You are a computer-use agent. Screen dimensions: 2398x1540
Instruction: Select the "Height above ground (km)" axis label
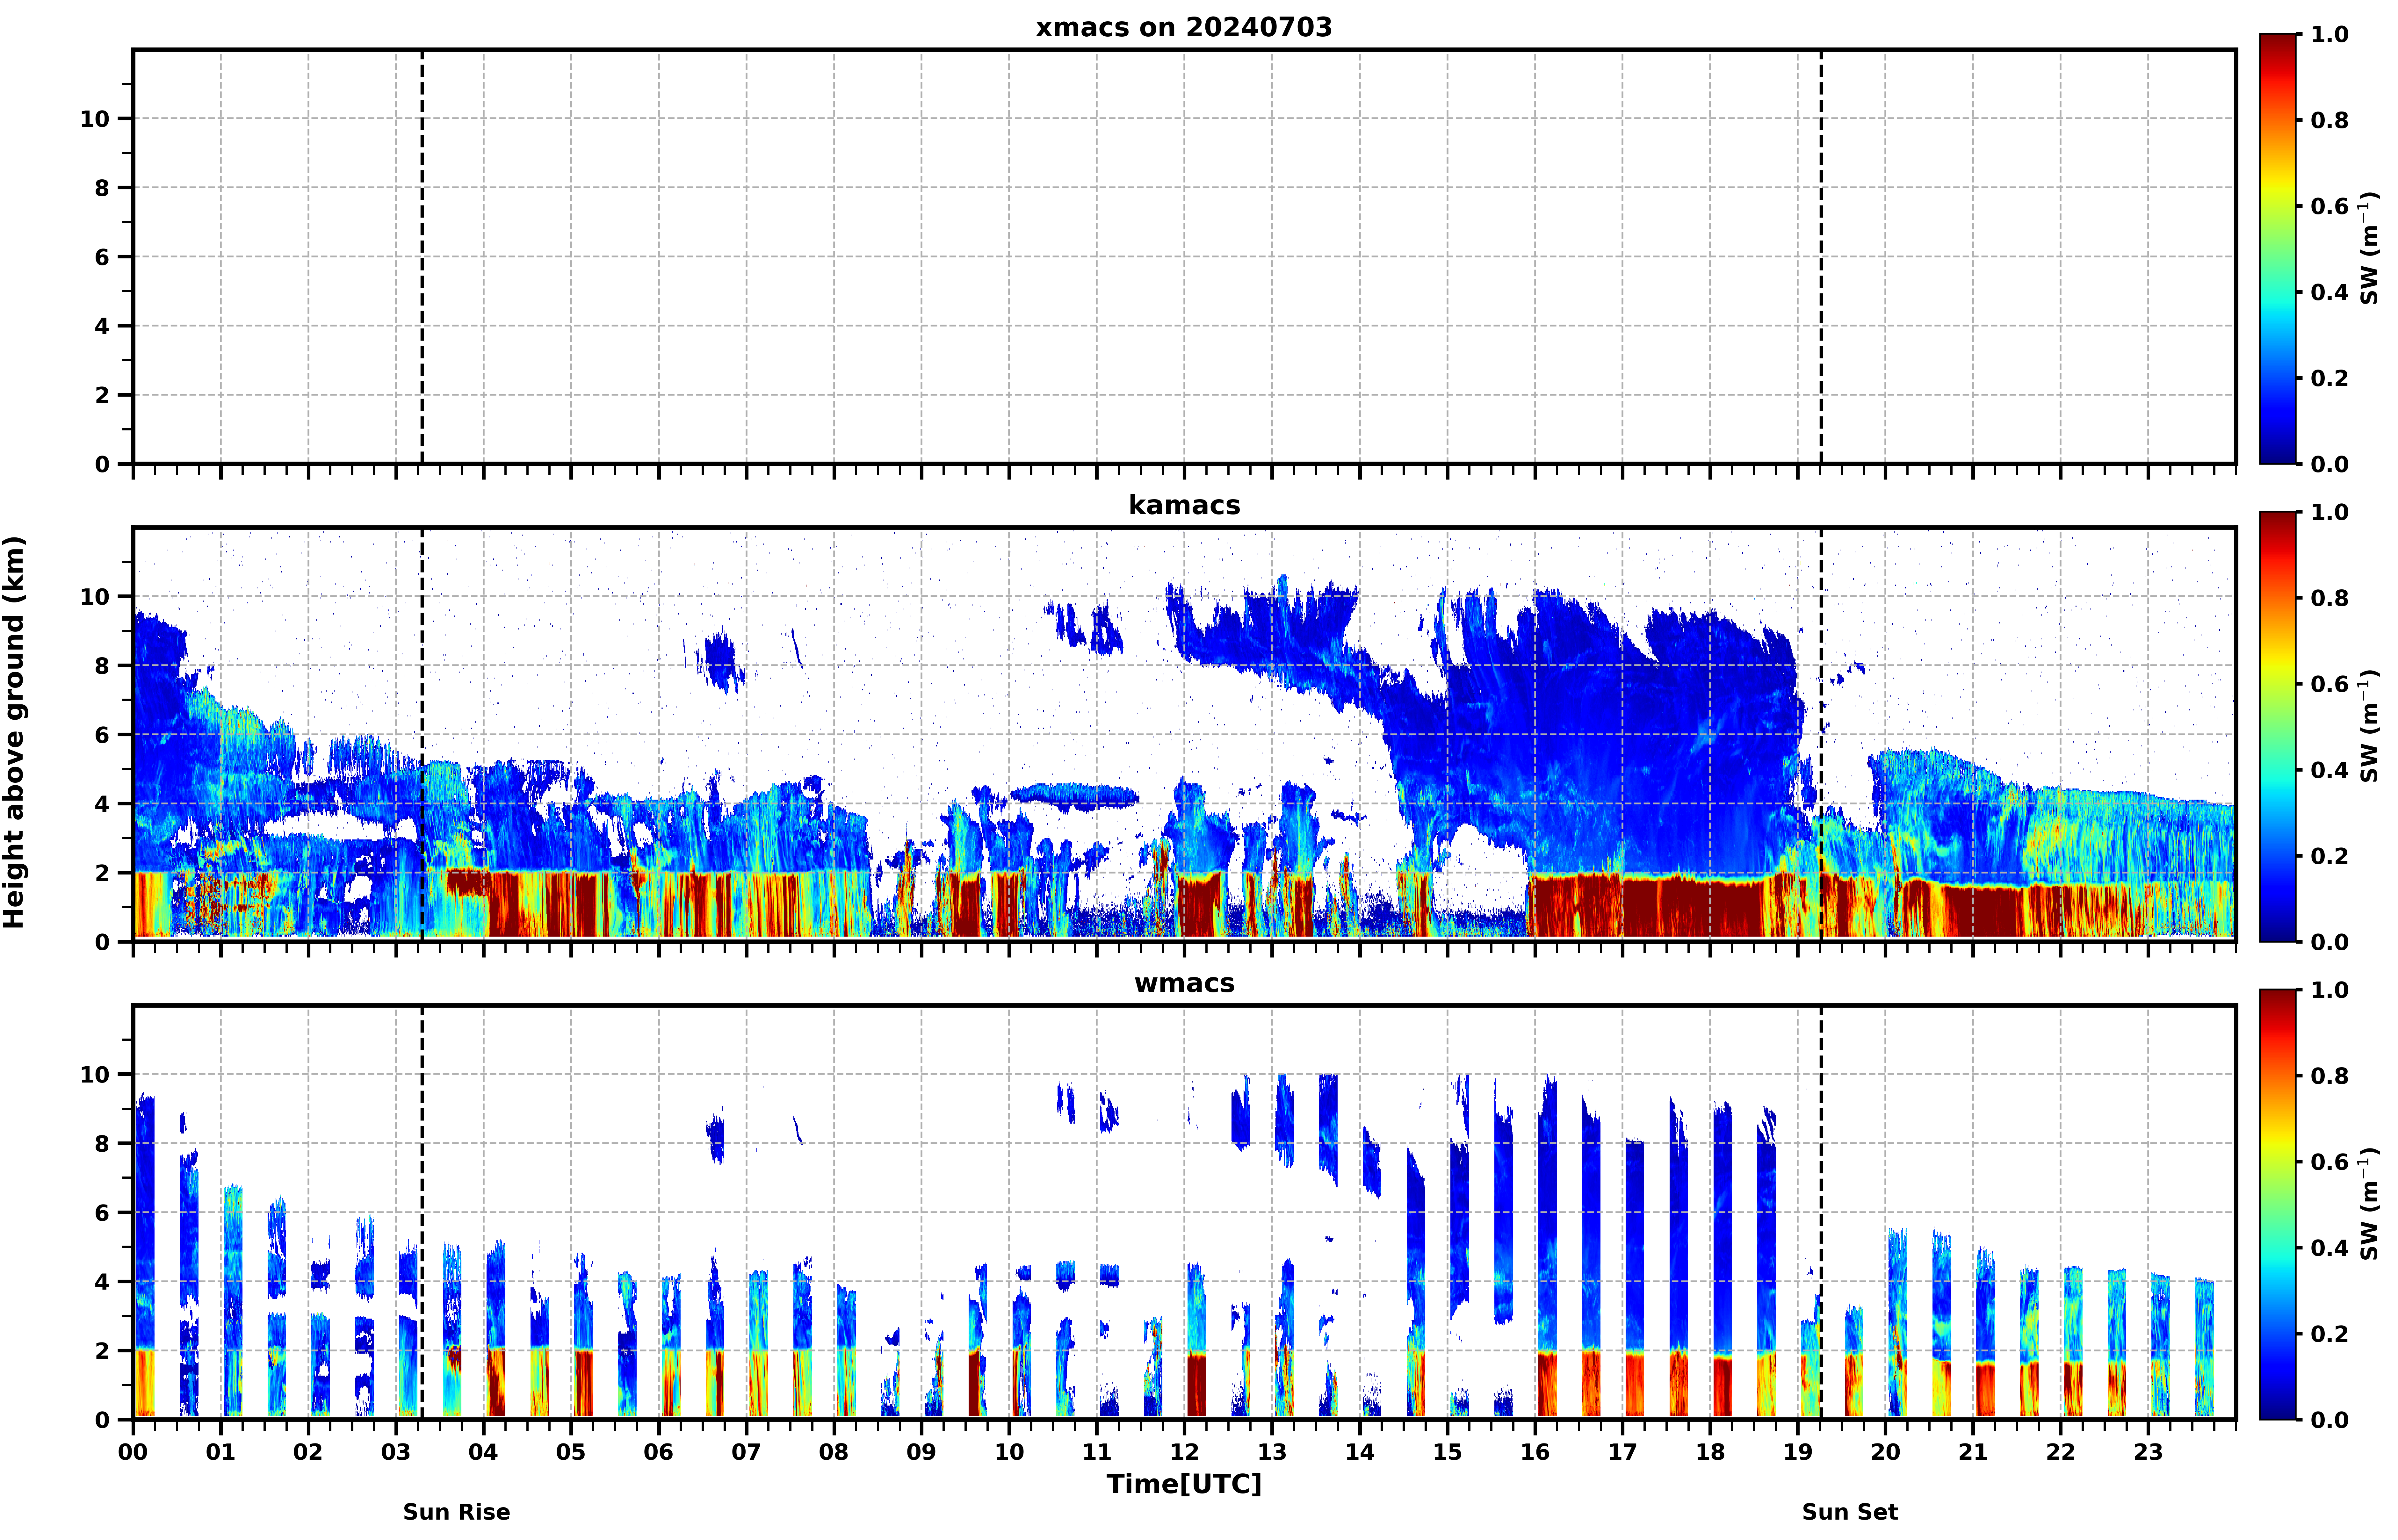(x=14, y=732)
